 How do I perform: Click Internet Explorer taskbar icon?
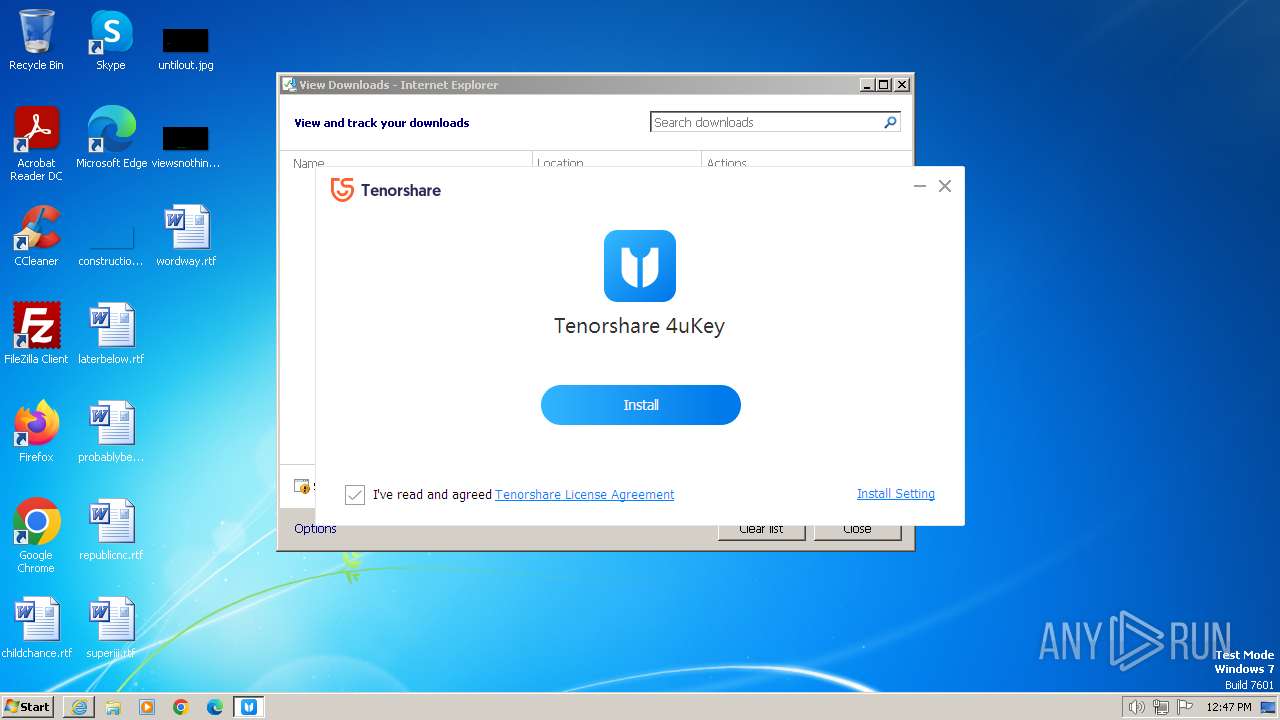tap(79, 707)
